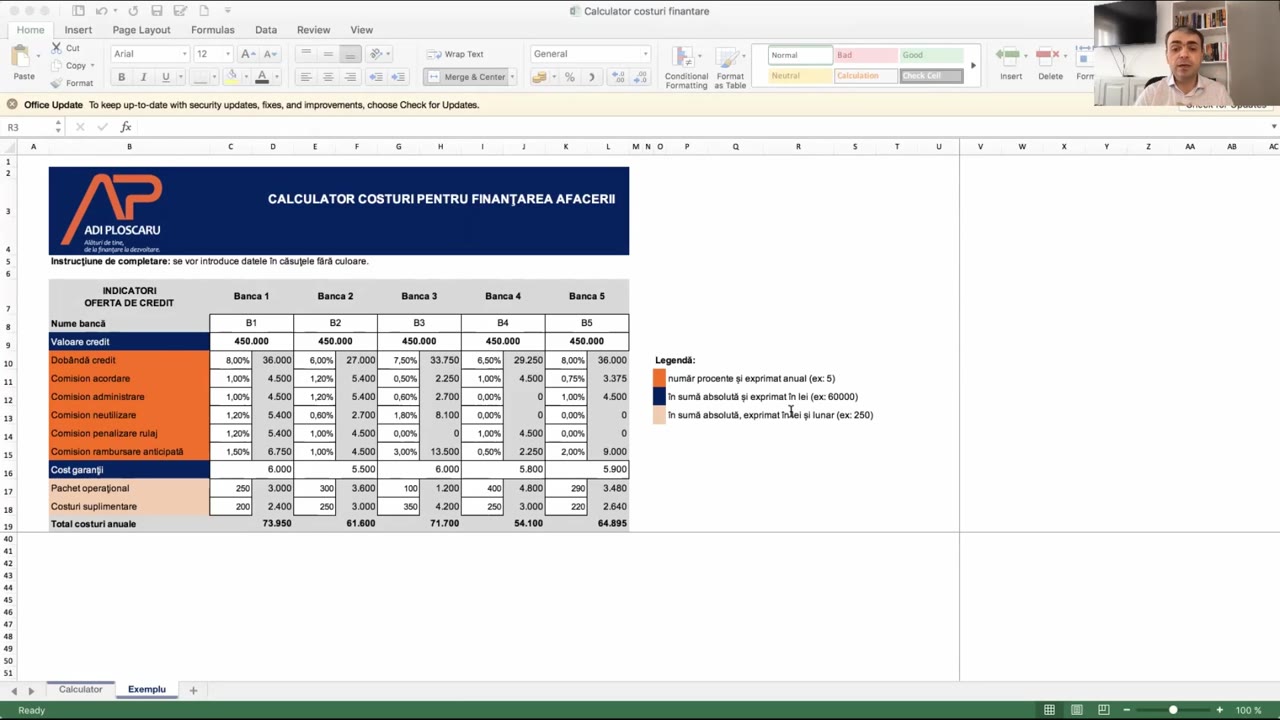1280x720 pixels.
Task: Switch to Page Layout view in status bar
Action: 1076,710
